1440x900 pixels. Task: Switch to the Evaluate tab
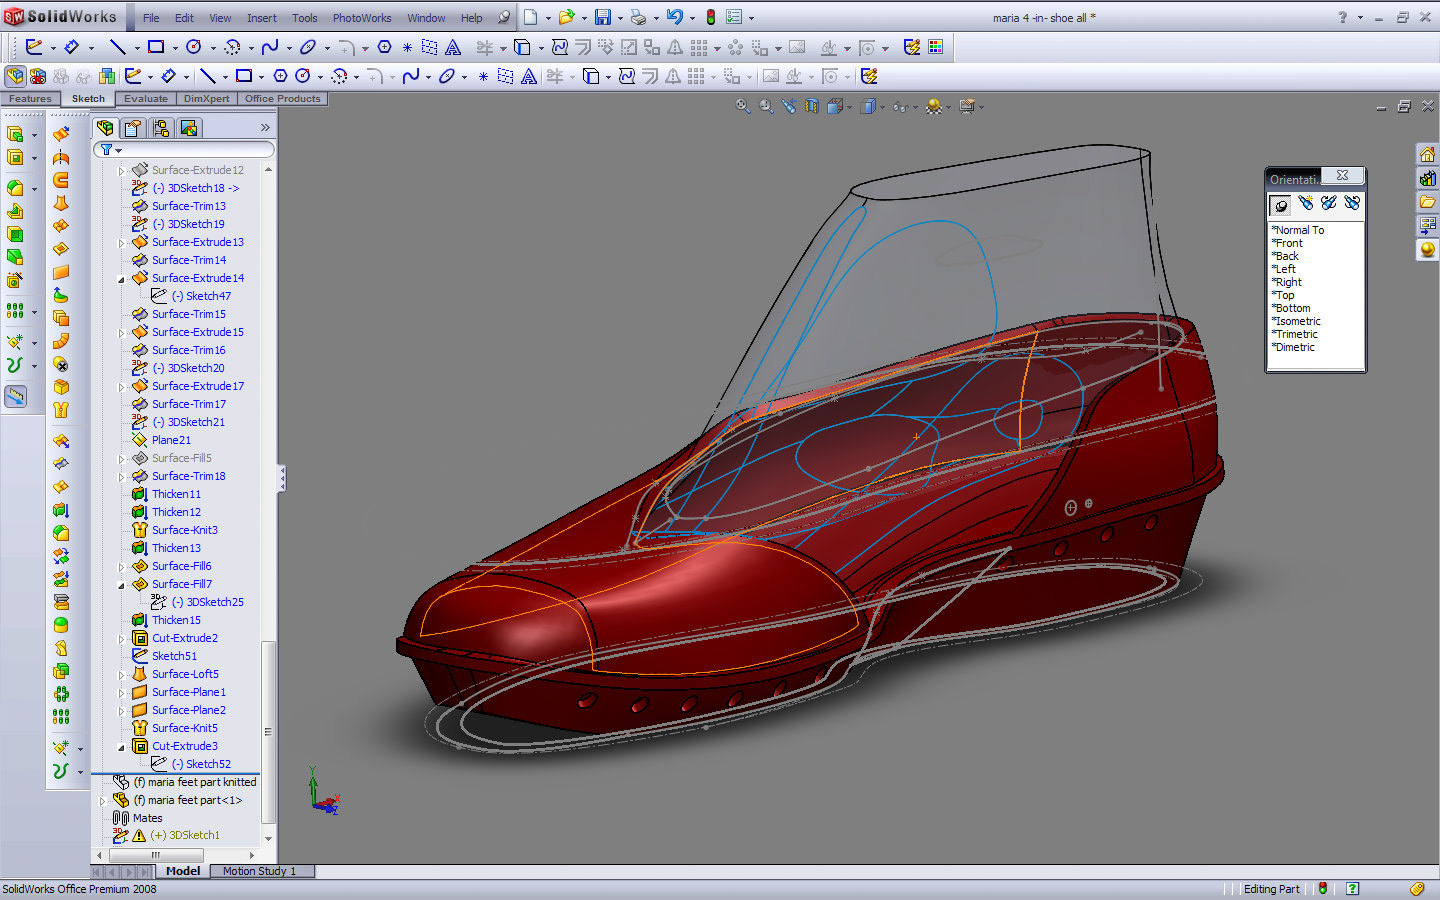coord(146,99)
